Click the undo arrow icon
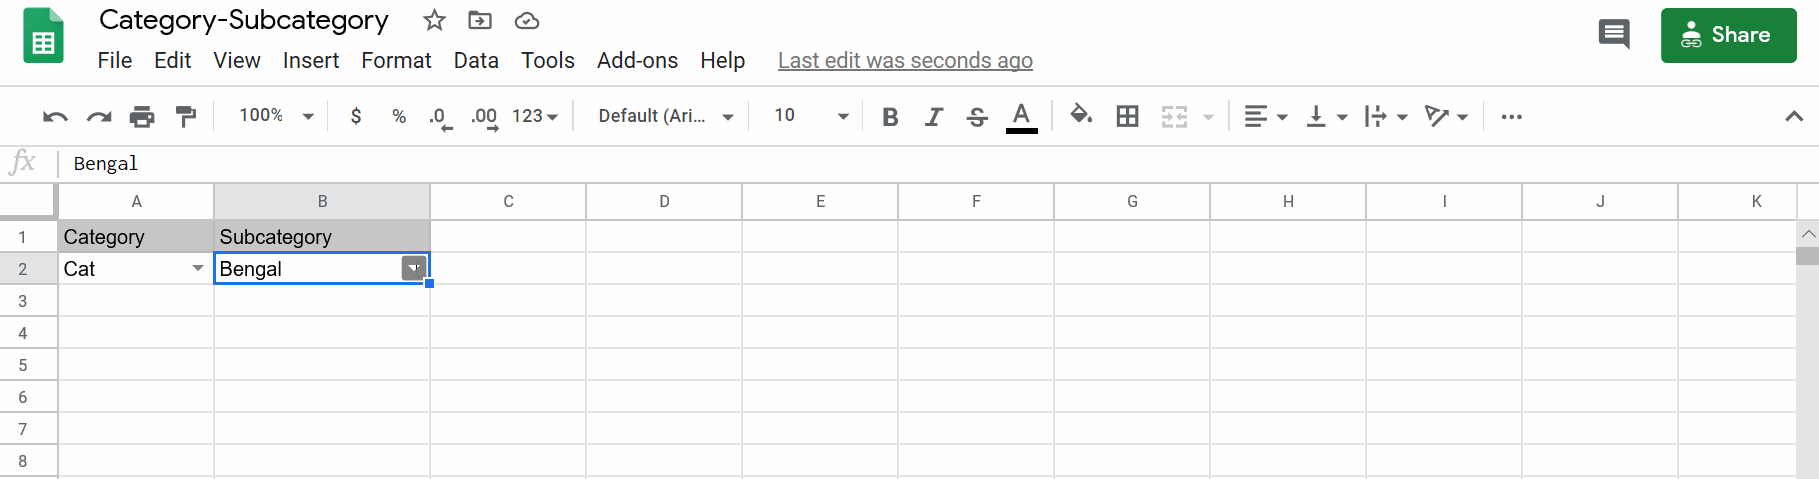Screen dimensions: 1819x479 point(55,117)
